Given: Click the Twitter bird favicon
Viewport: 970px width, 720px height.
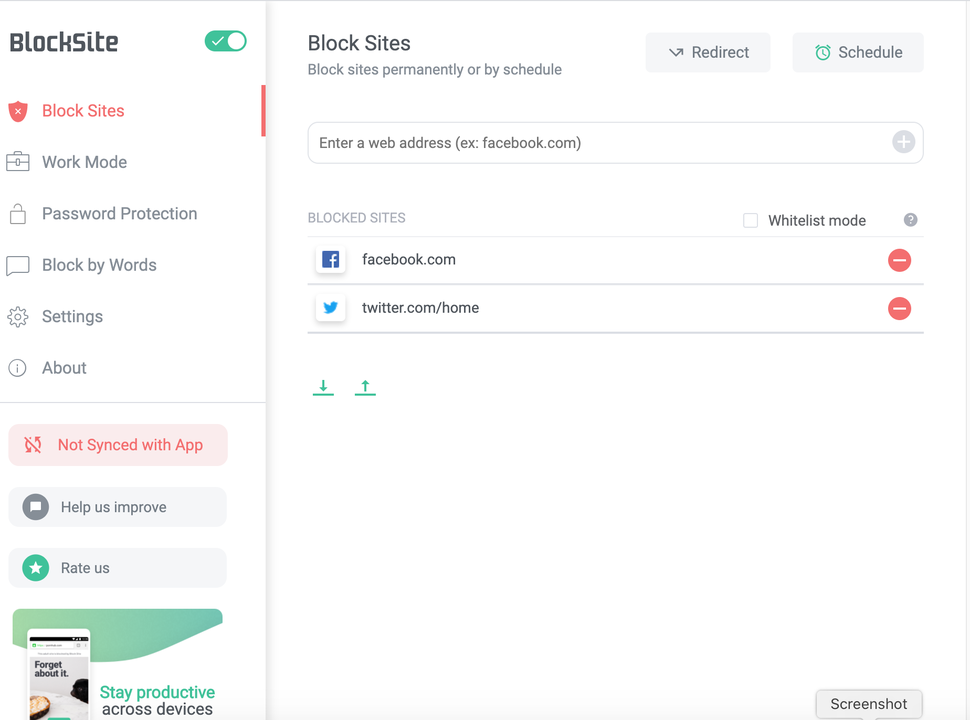Looking at the screenshot, I should [330, 307].
